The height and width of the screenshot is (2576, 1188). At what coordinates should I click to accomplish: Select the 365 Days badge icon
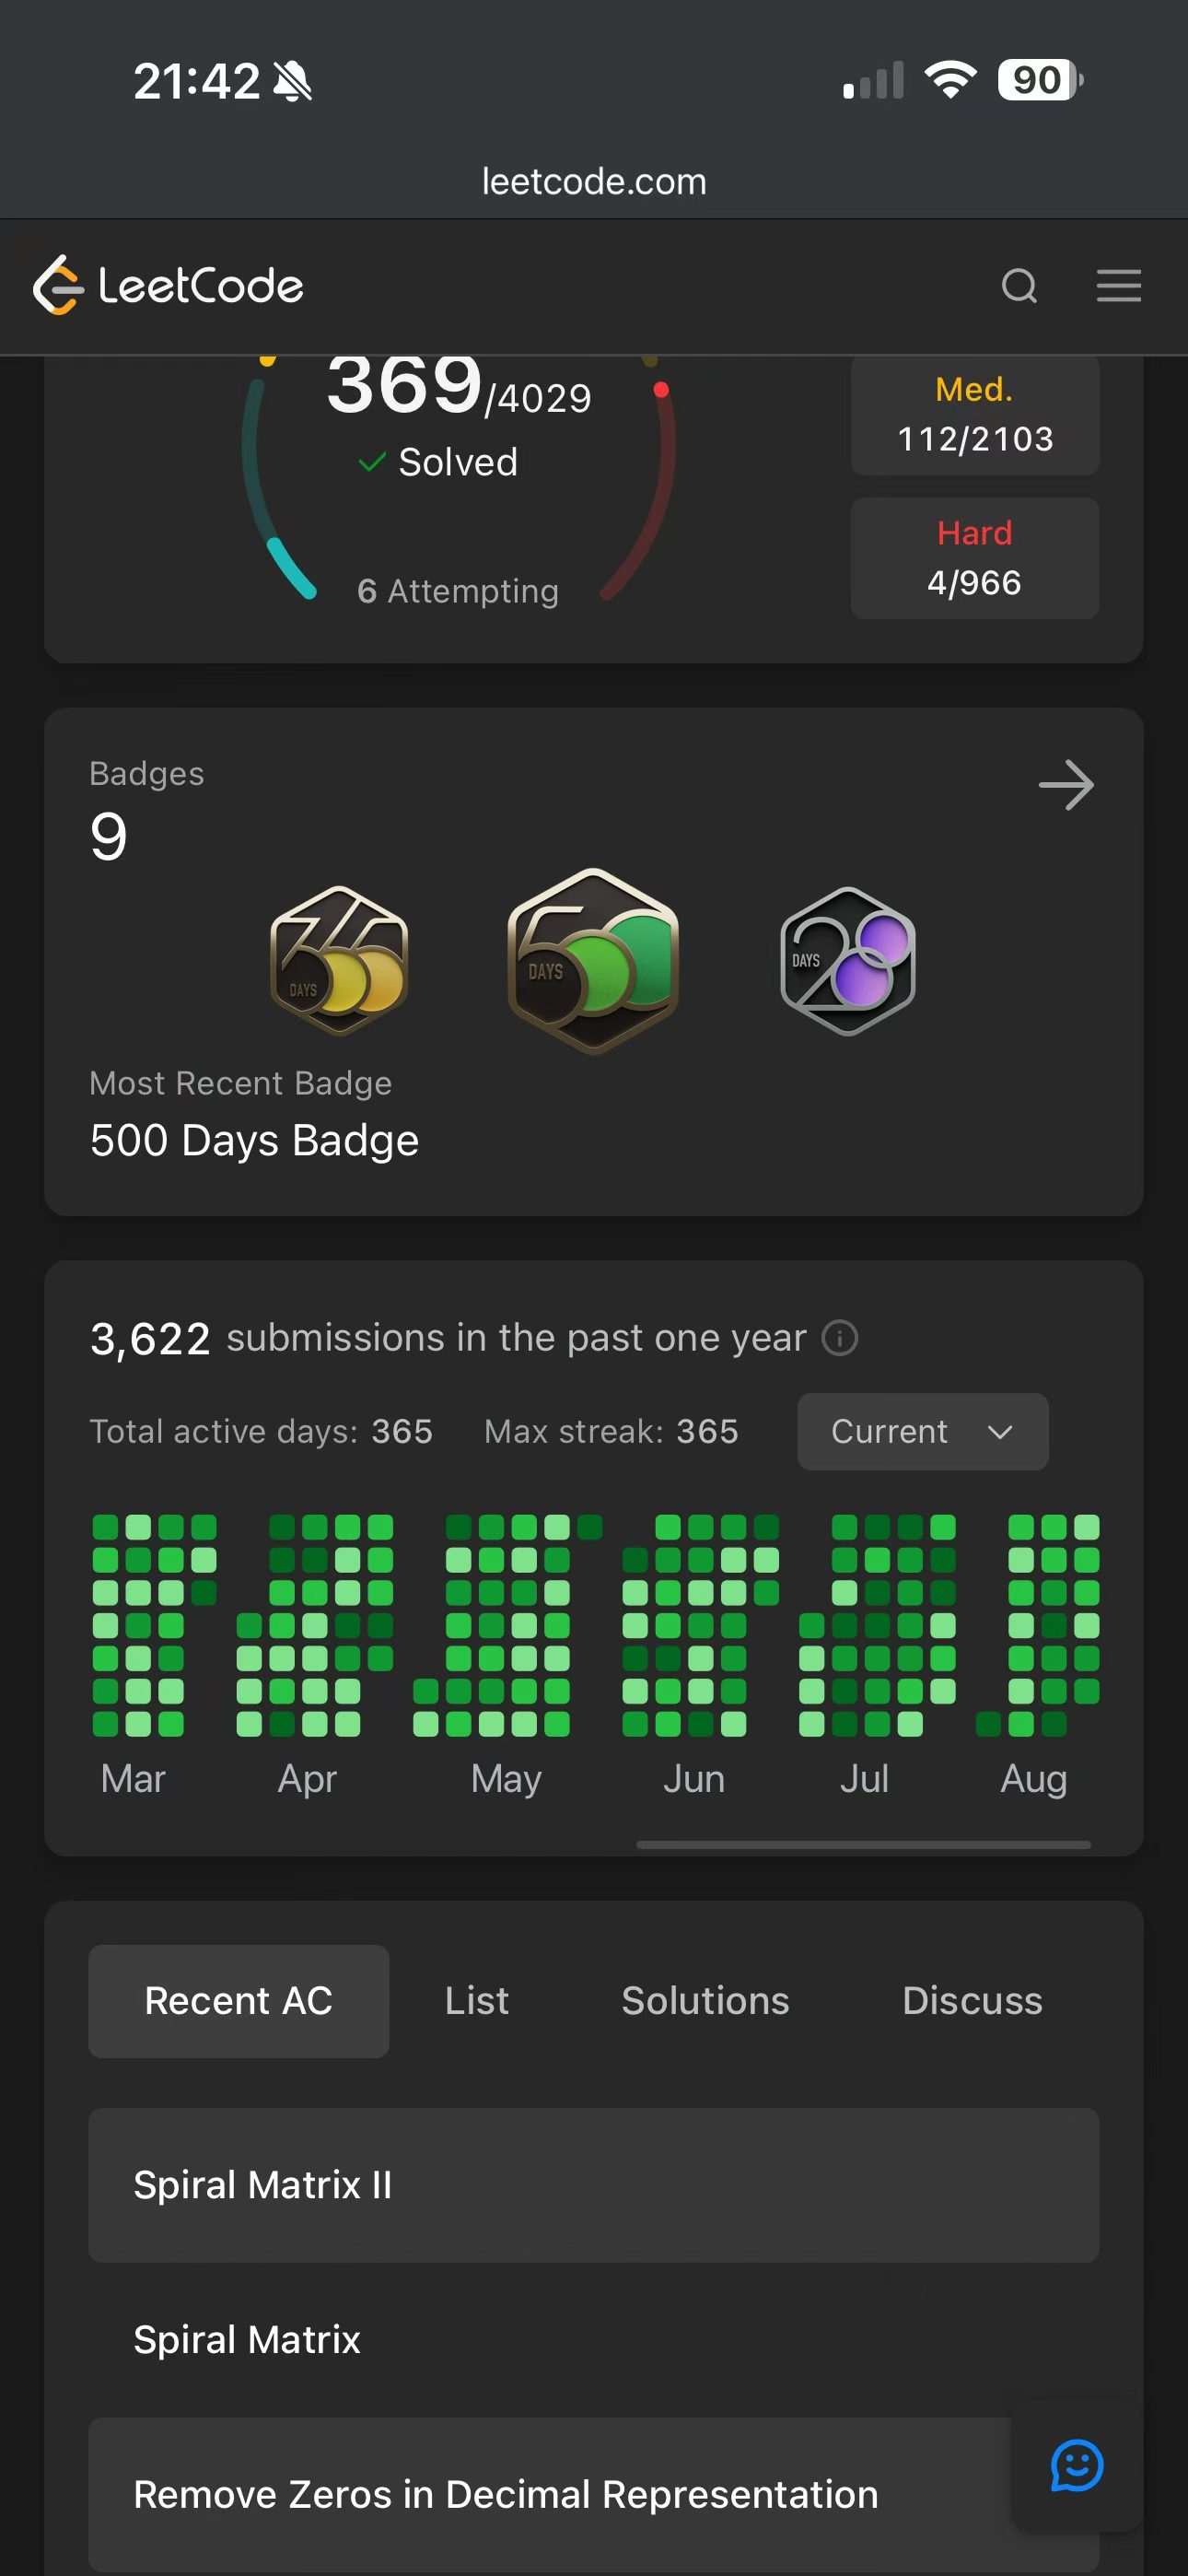tap(339, 960)
